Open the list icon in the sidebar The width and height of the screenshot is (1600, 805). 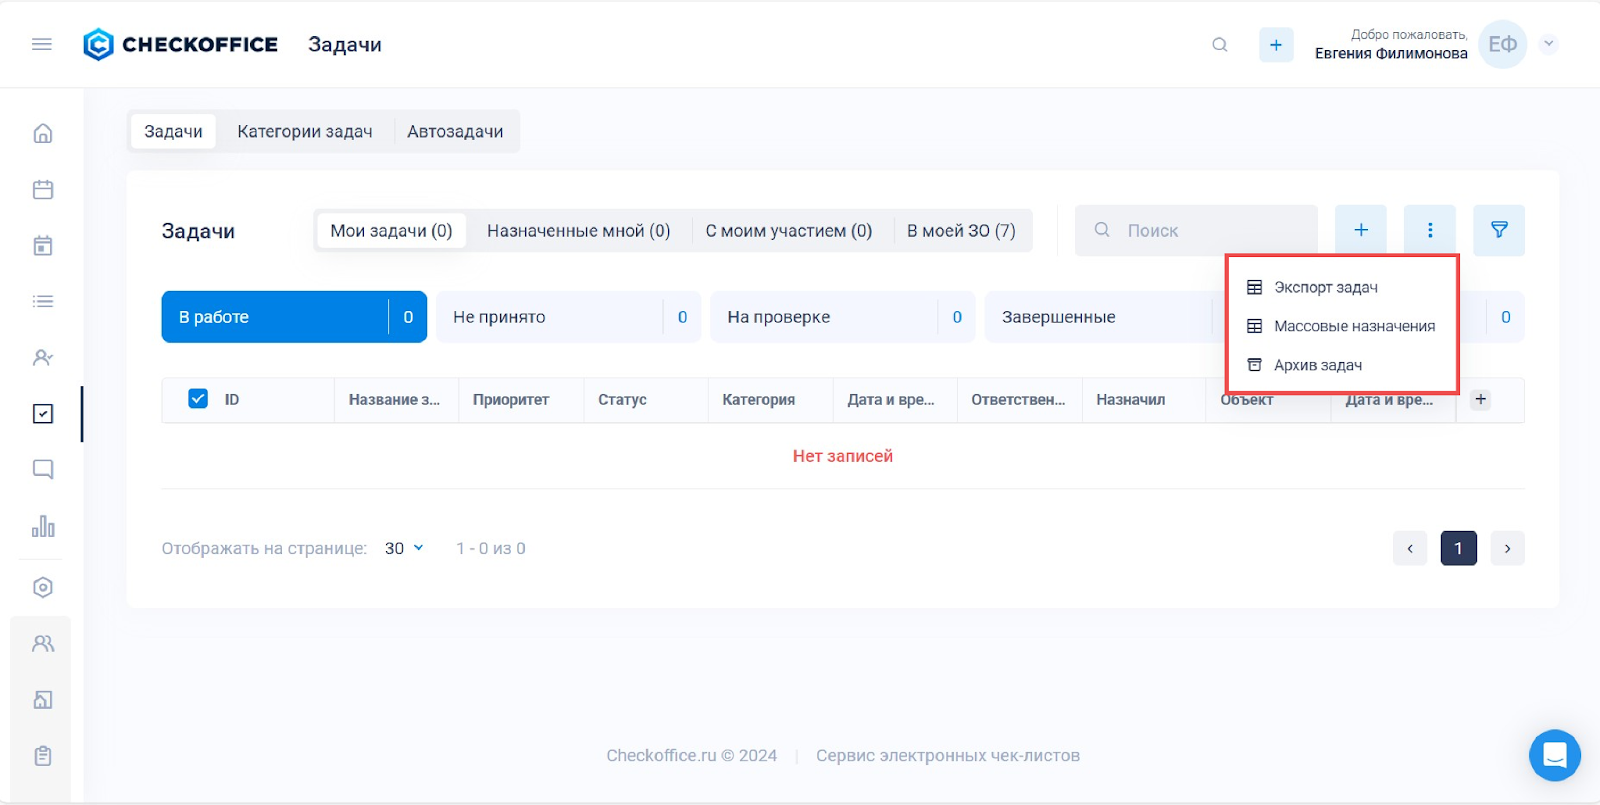(43, 301)
